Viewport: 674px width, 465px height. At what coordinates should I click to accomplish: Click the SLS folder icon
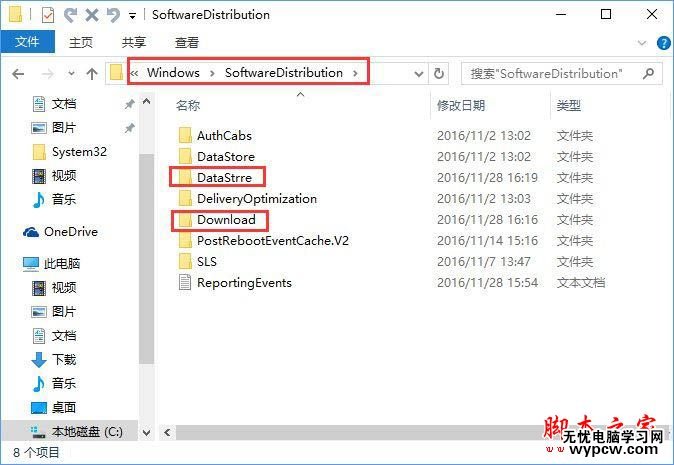click(x=185, y=261)
